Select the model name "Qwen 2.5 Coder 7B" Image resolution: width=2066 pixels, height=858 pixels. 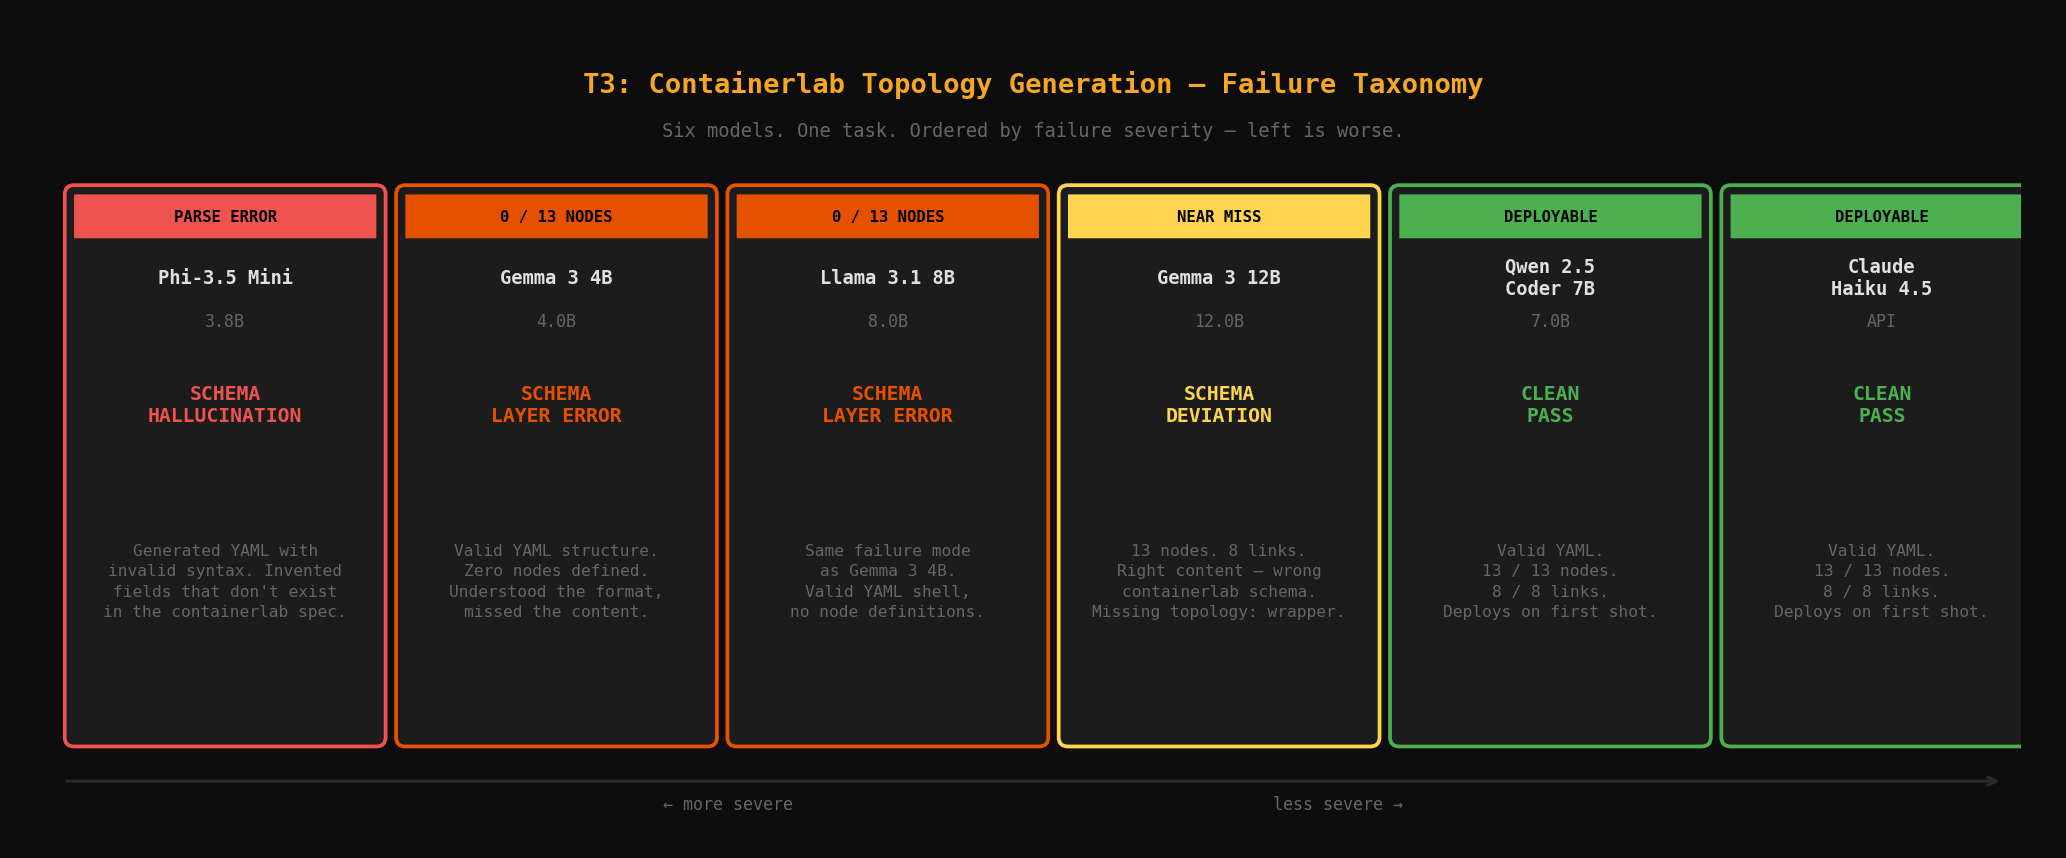pos(1550,278)
